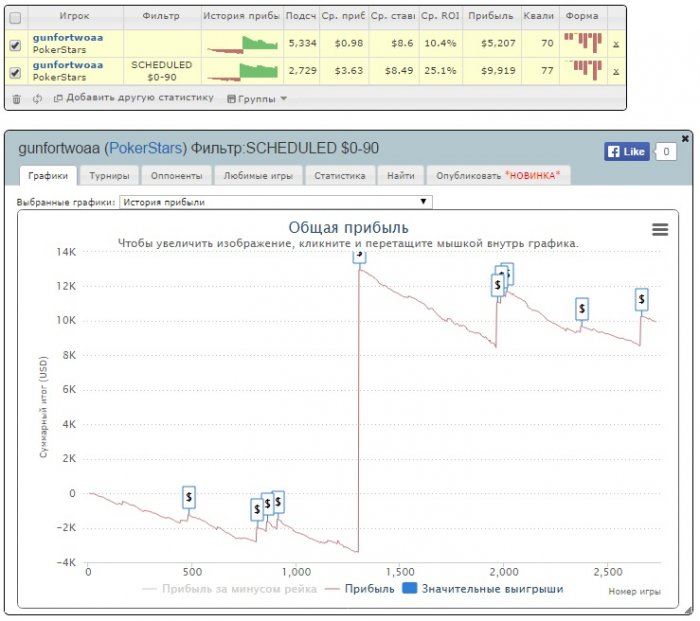Click the Facebook Like button
The width and height of the screenshot is (700, 621).
[x=627, y=152]
